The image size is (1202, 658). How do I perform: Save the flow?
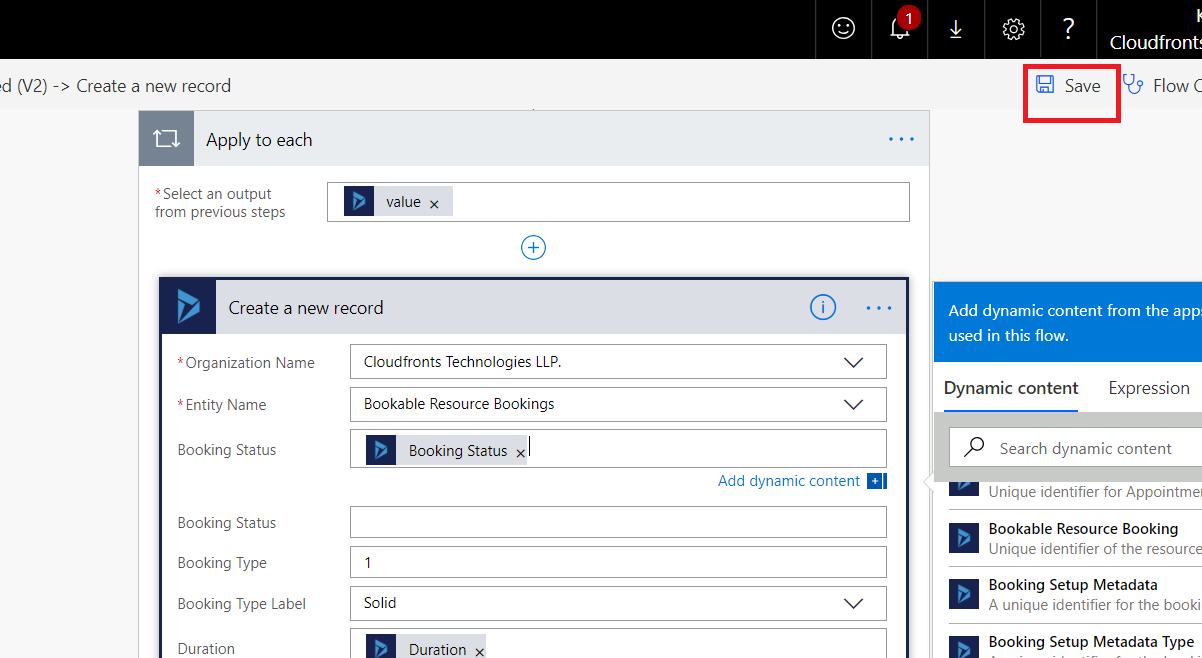click(x=1069, y=86)
